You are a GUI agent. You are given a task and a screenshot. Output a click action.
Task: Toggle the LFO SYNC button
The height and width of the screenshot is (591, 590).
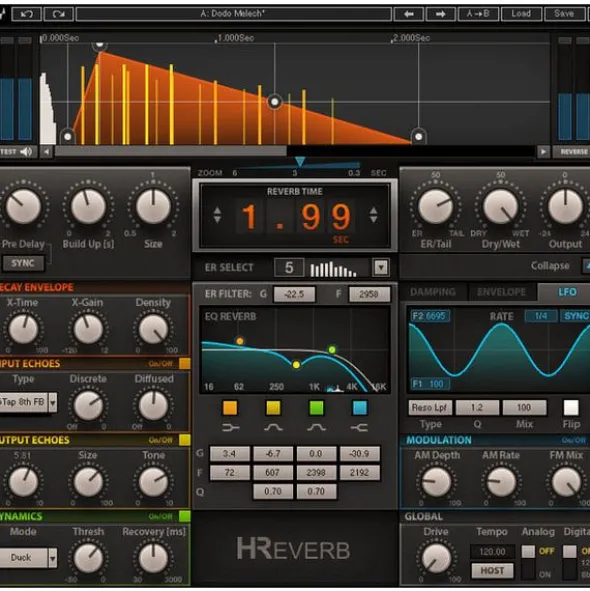click(x=576, y=316)
